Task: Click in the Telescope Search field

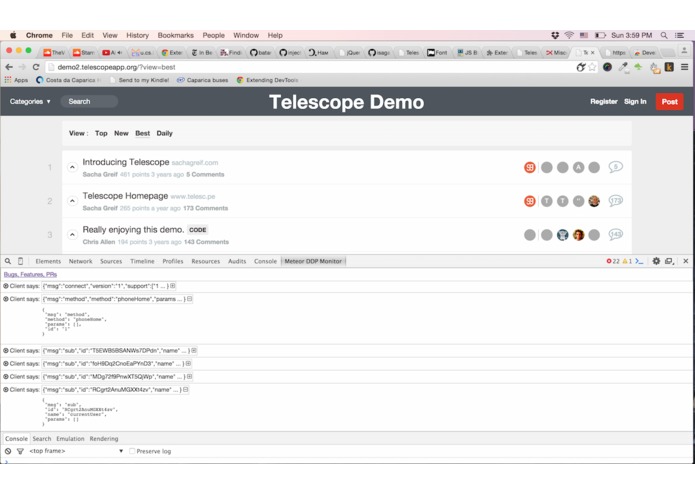Action: [89, 101]
